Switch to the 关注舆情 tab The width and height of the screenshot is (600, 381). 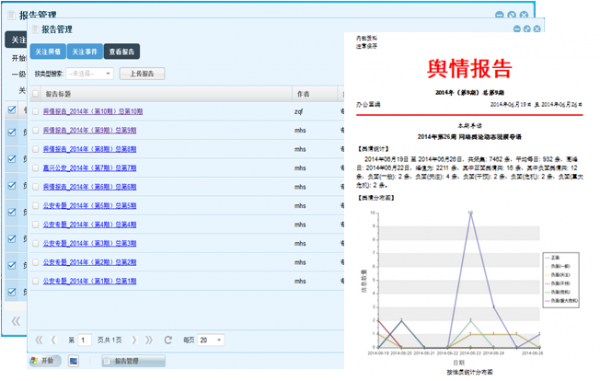pyautogui.click(x=48, y=52)
